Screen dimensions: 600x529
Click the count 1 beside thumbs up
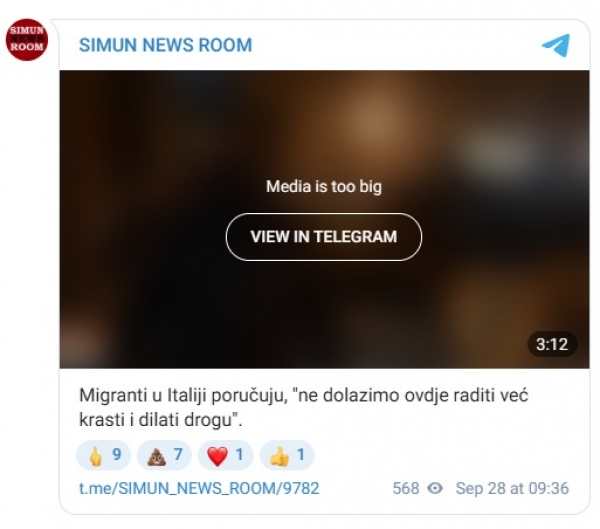point(301,454)
